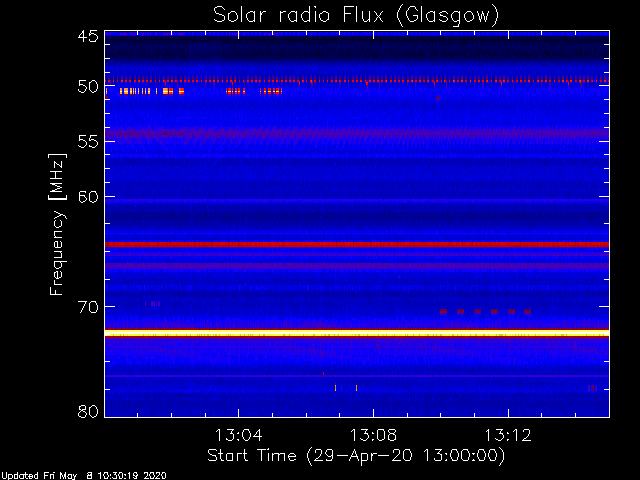Image resolution: width=640 pixels, height=480 pixels.
Task: Click the 13:12 time tick label
Action: (508, 435)
